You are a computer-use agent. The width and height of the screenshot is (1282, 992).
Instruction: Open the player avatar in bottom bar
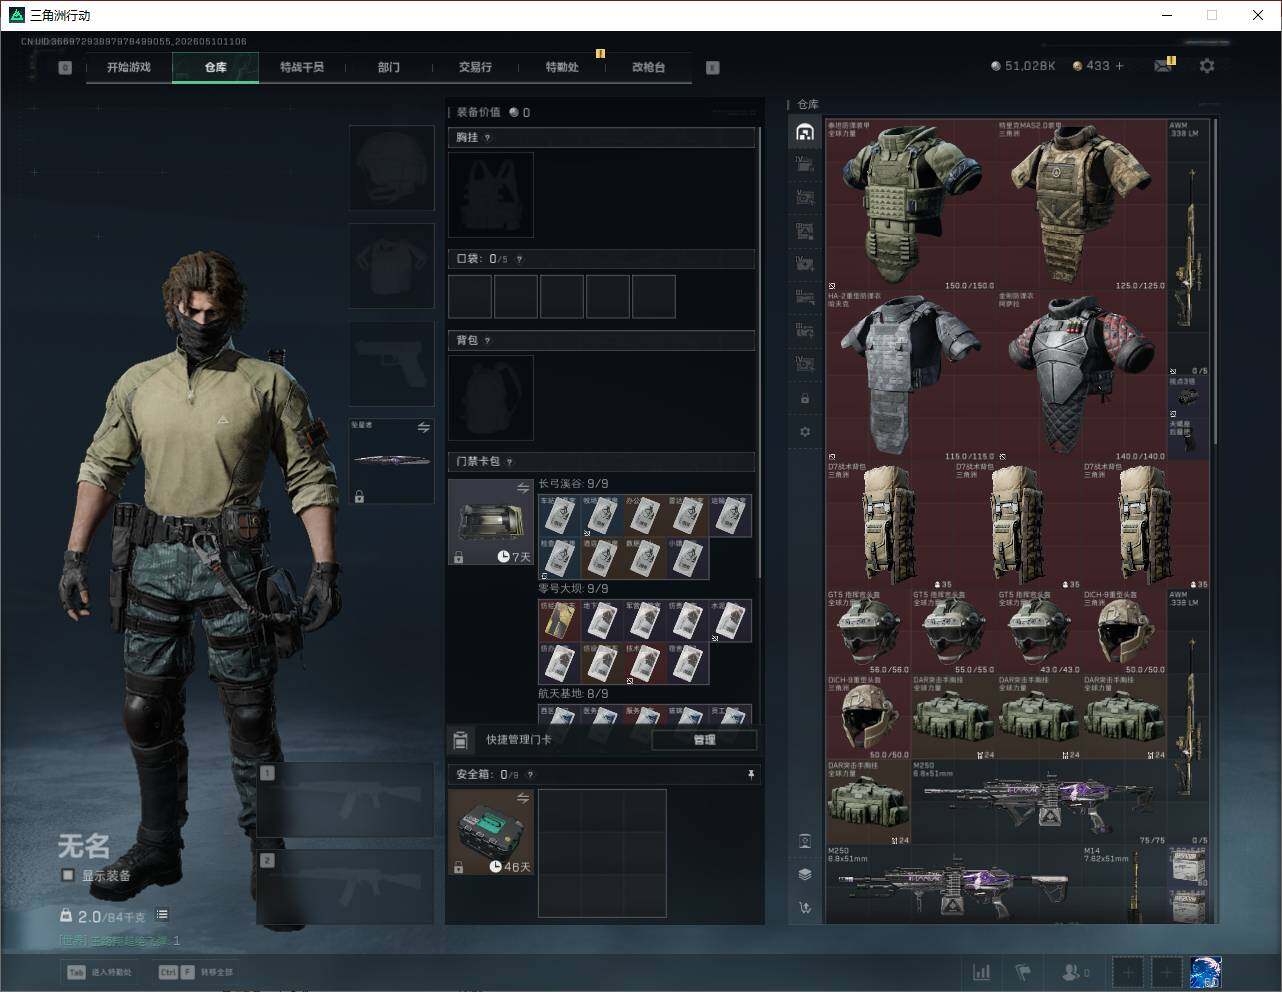pos(1205,972)
